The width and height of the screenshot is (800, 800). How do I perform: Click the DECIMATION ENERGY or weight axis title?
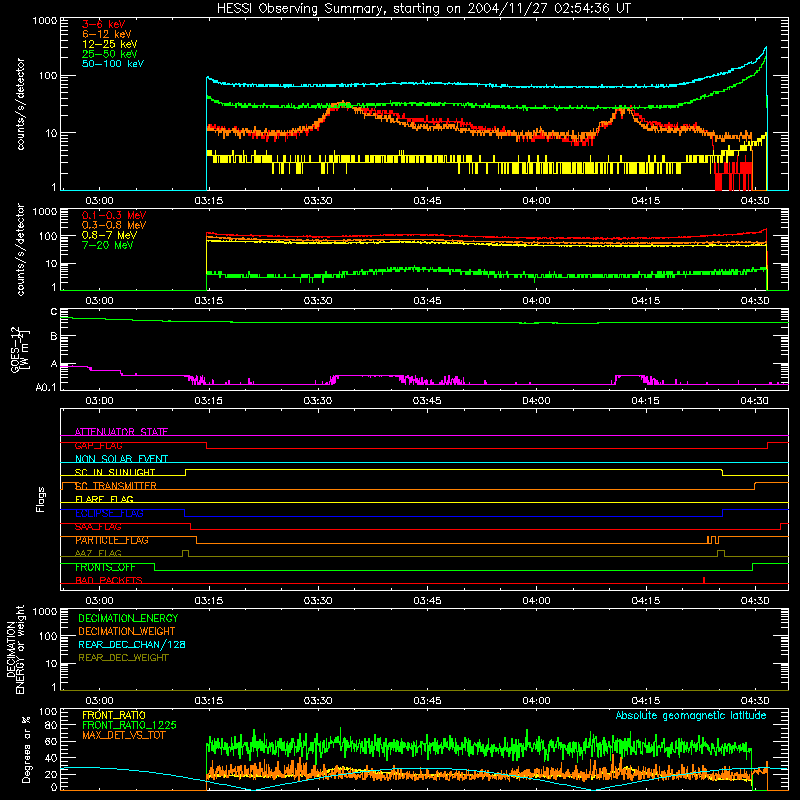(x=15, y=649)
